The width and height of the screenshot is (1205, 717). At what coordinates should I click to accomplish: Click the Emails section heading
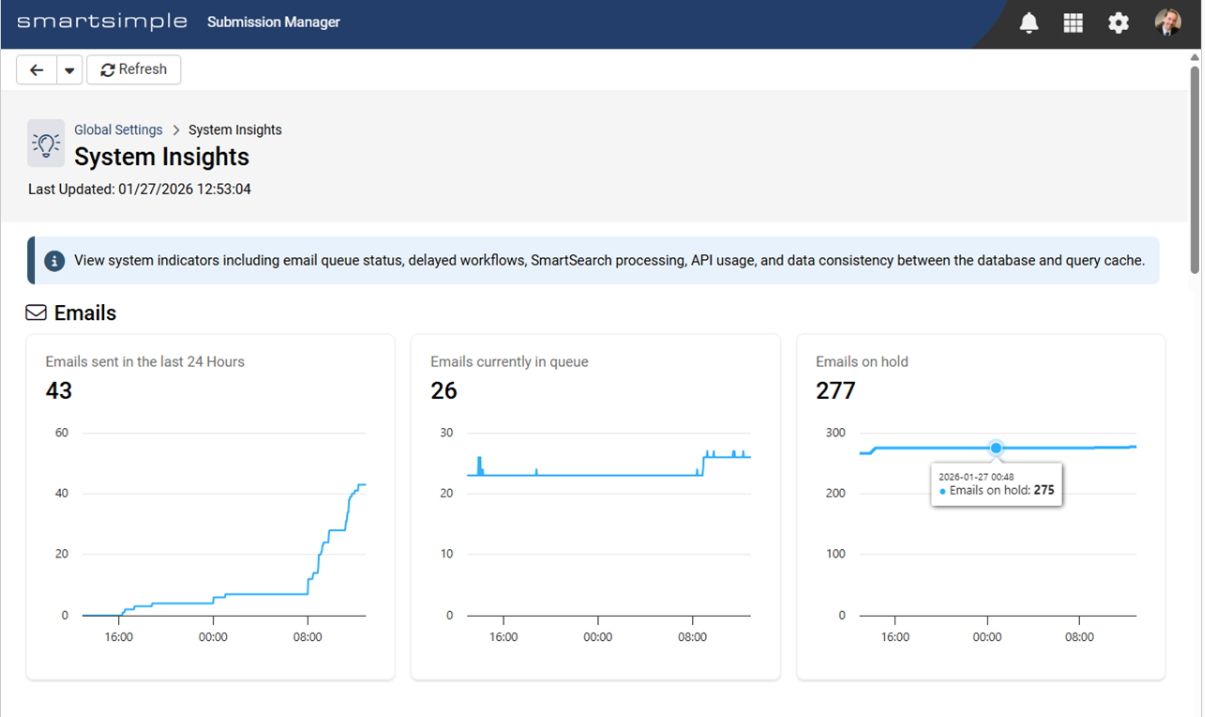click(85, 313)
